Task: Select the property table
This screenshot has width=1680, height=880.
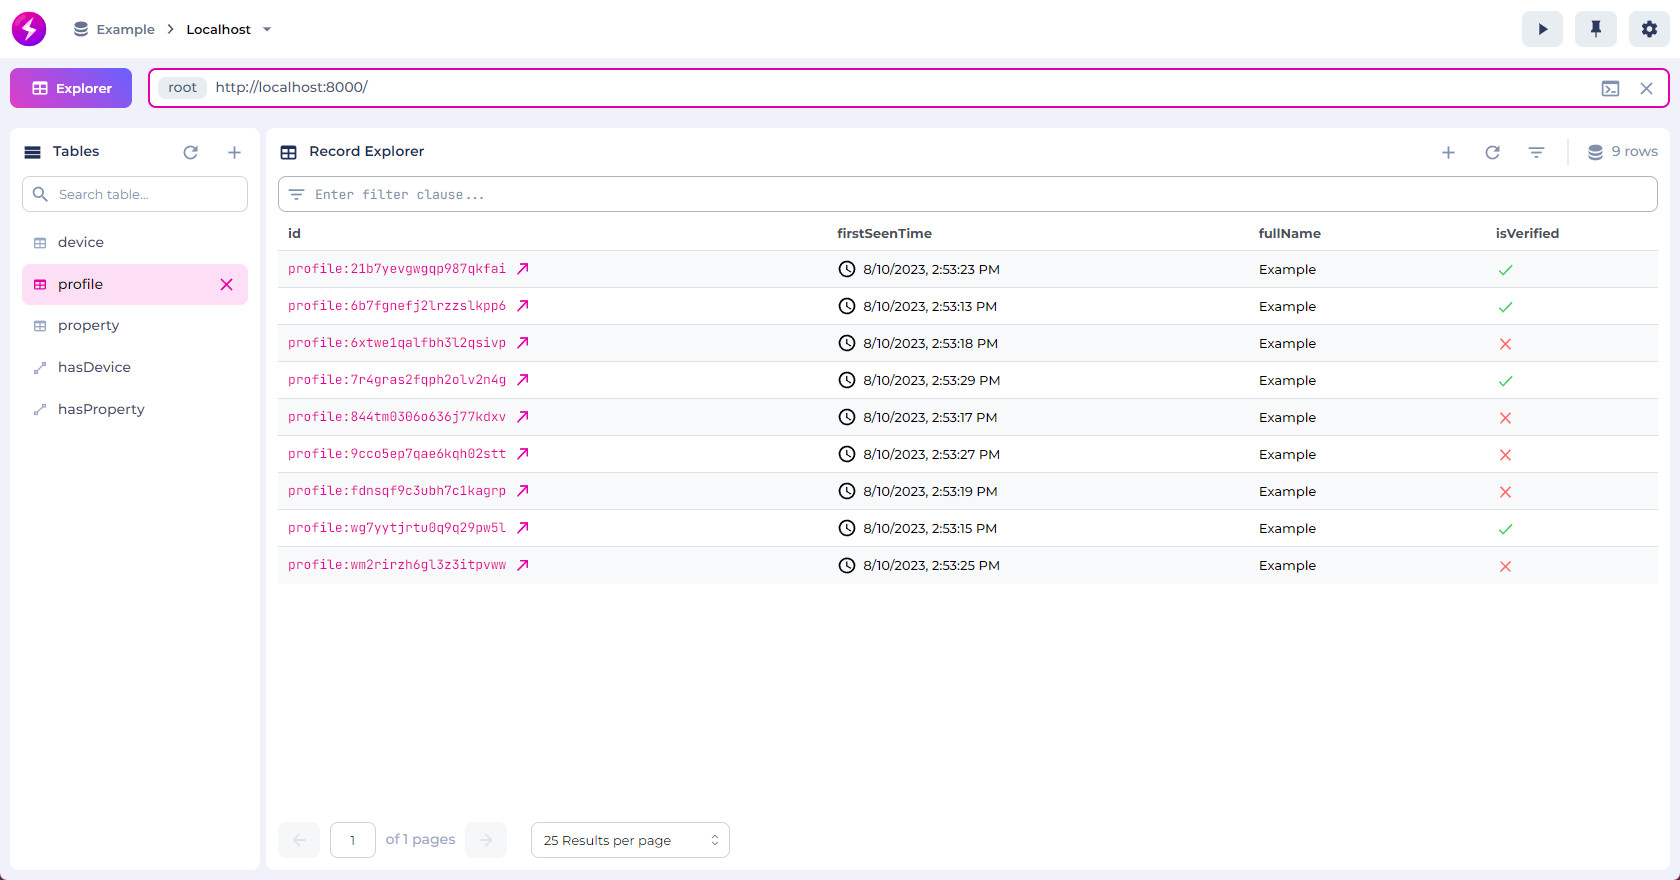Action: pyautogui.click(x=135, y=326)
